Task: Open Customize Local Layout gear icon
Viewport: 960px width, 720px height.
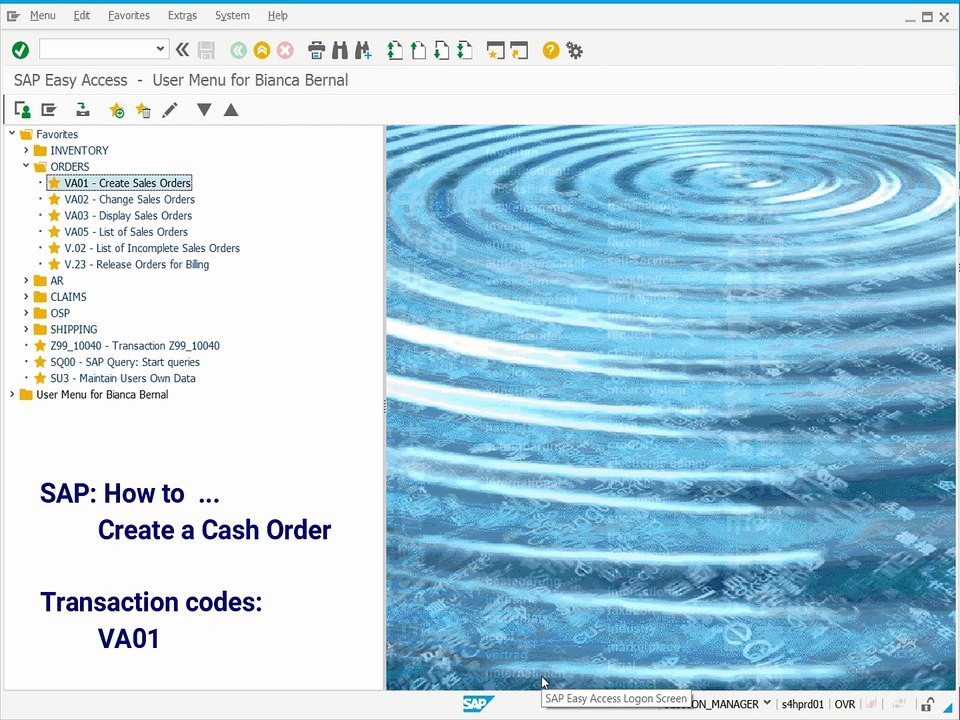Action: point(574,50)
